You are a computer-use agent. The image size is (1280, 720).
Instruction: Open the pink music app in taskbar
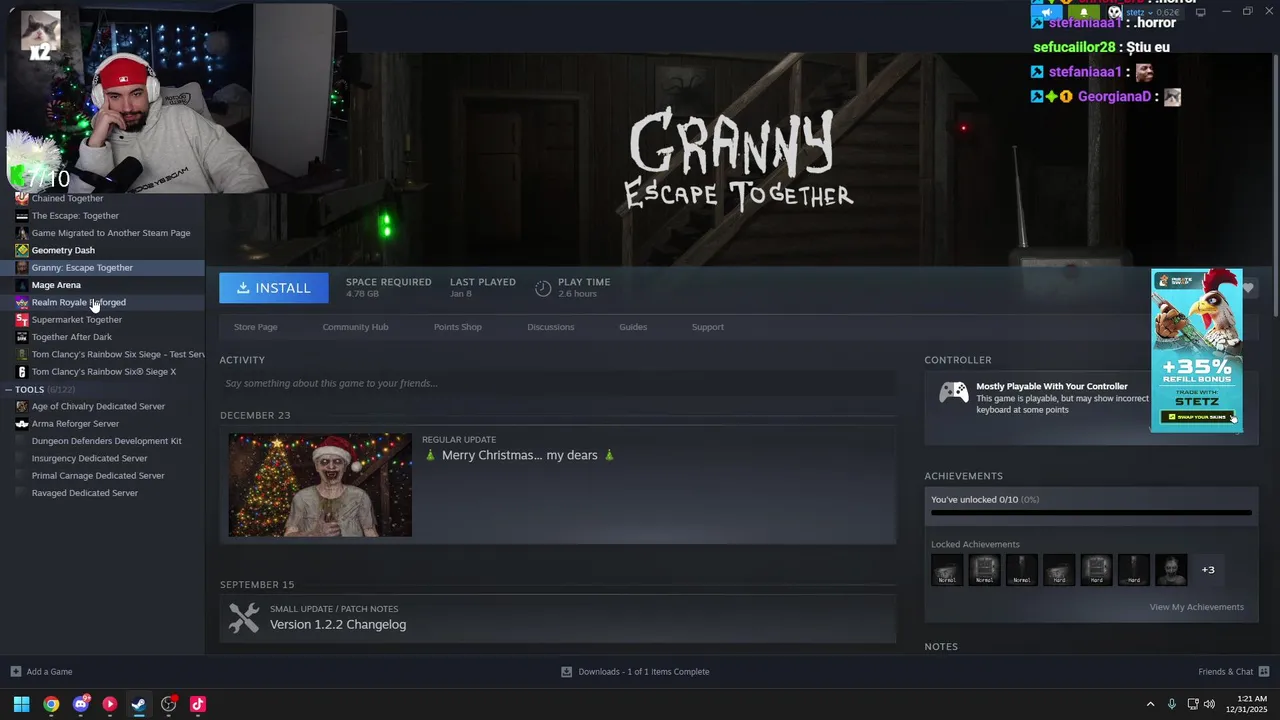point(198,704)
